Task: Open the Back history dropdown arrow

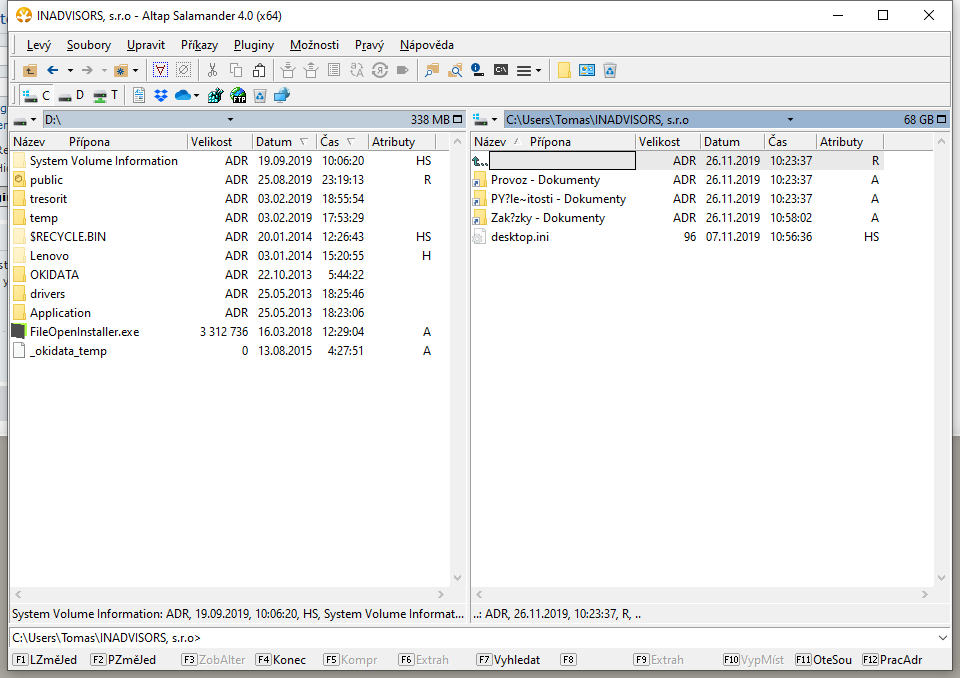Action: [70, 70]
